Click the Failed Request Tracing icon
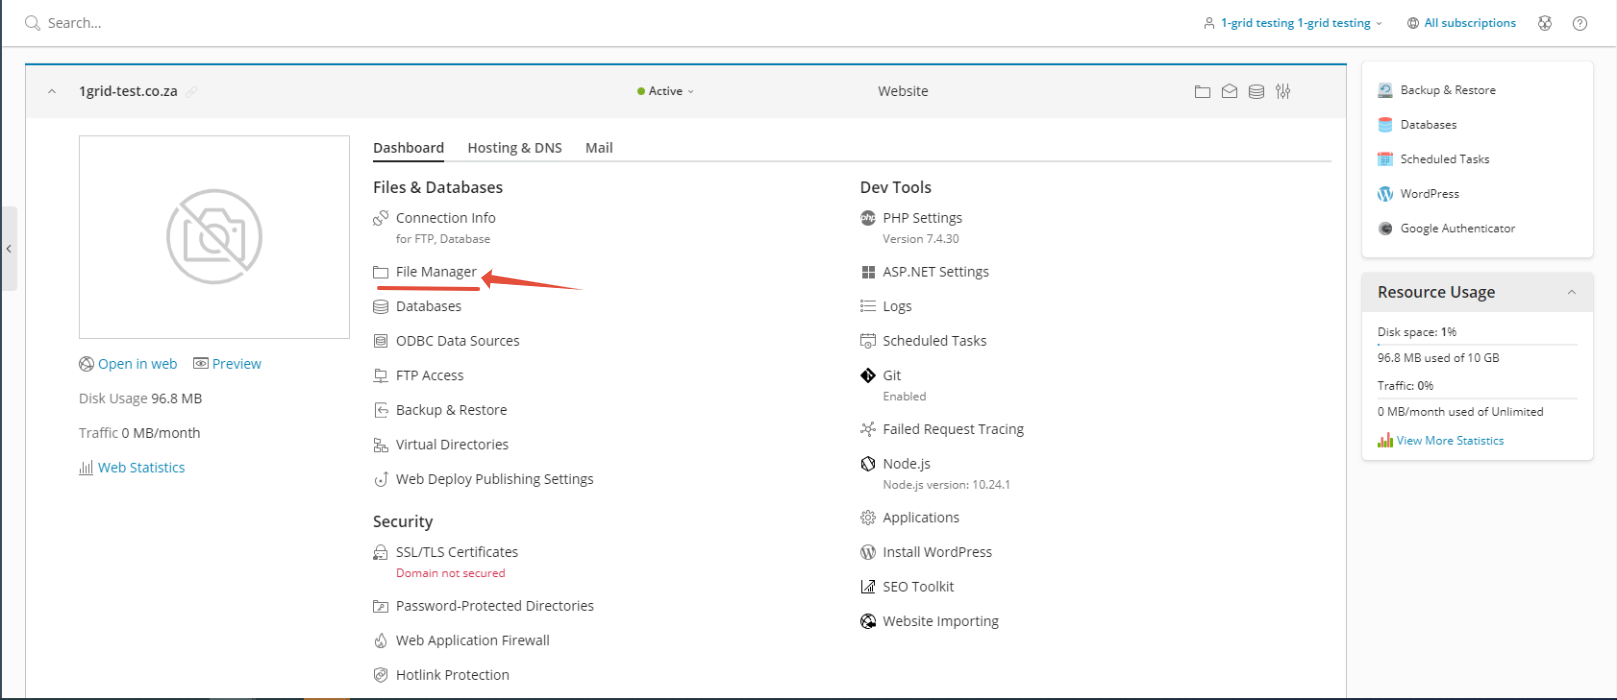 coord(868,429)
